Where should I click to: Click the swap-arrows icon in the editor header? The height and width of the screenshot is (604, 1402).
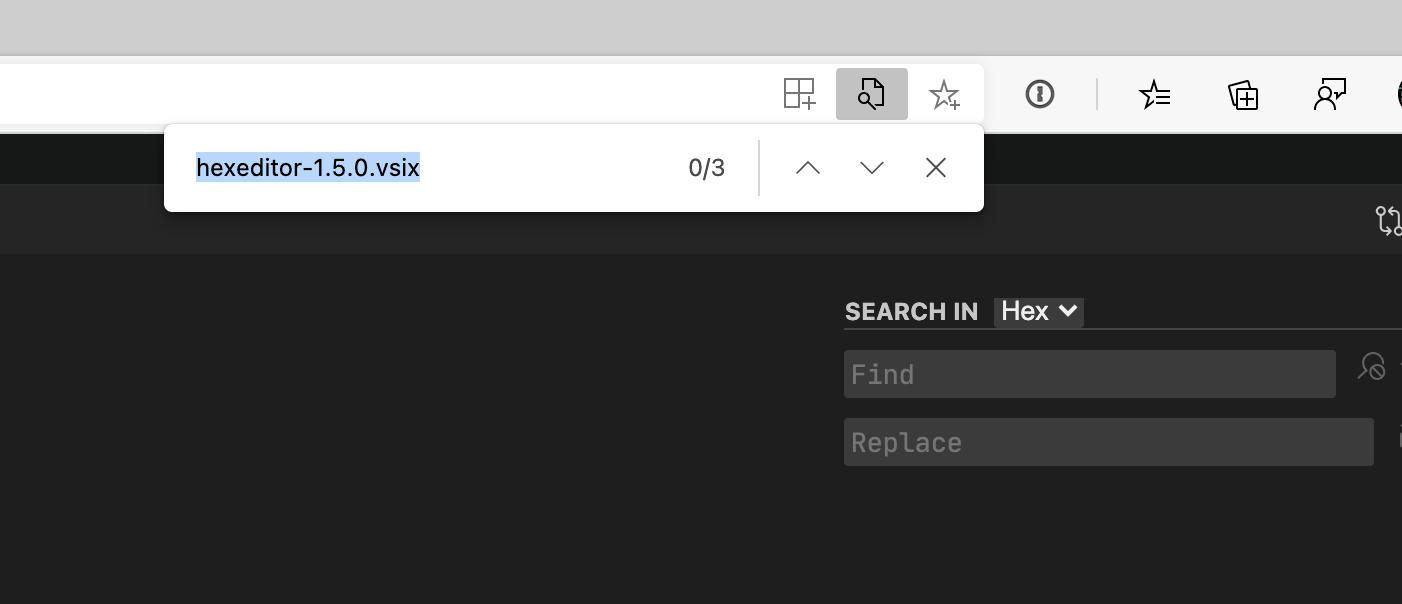point(1388,220)
